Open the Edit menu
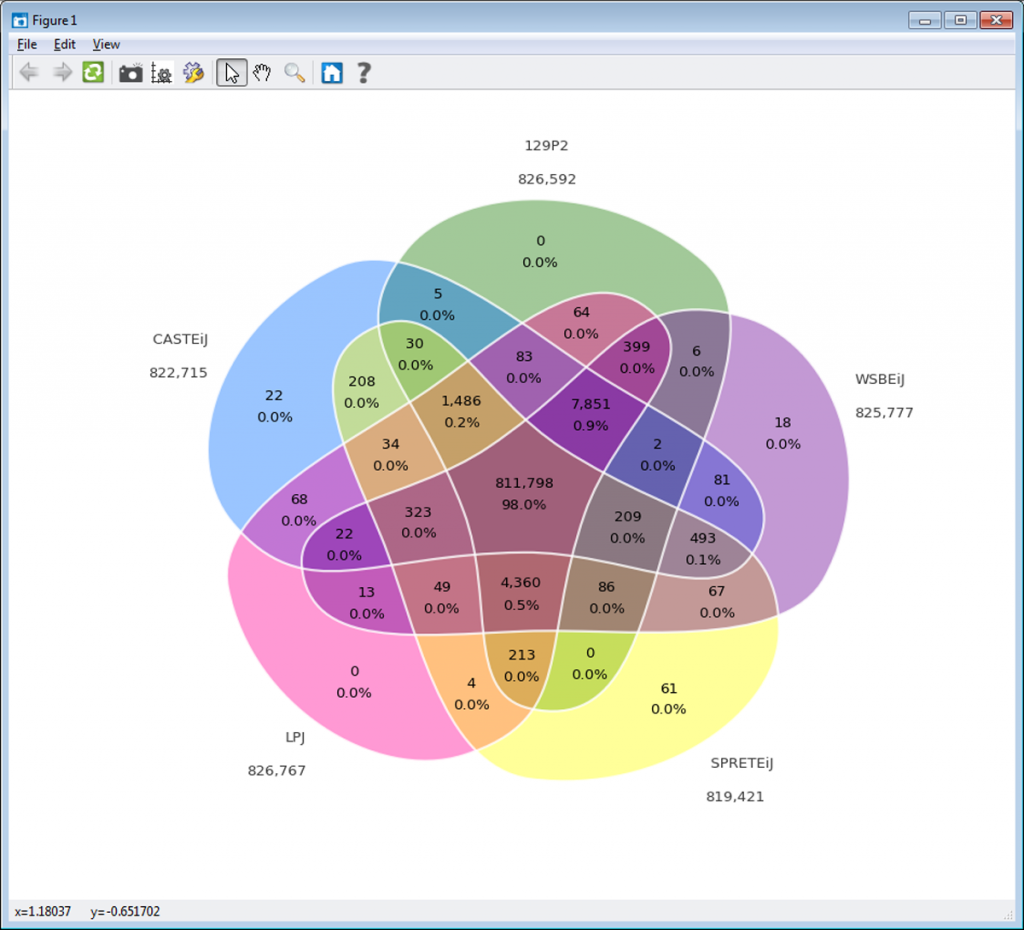 (x=64, y=44)
